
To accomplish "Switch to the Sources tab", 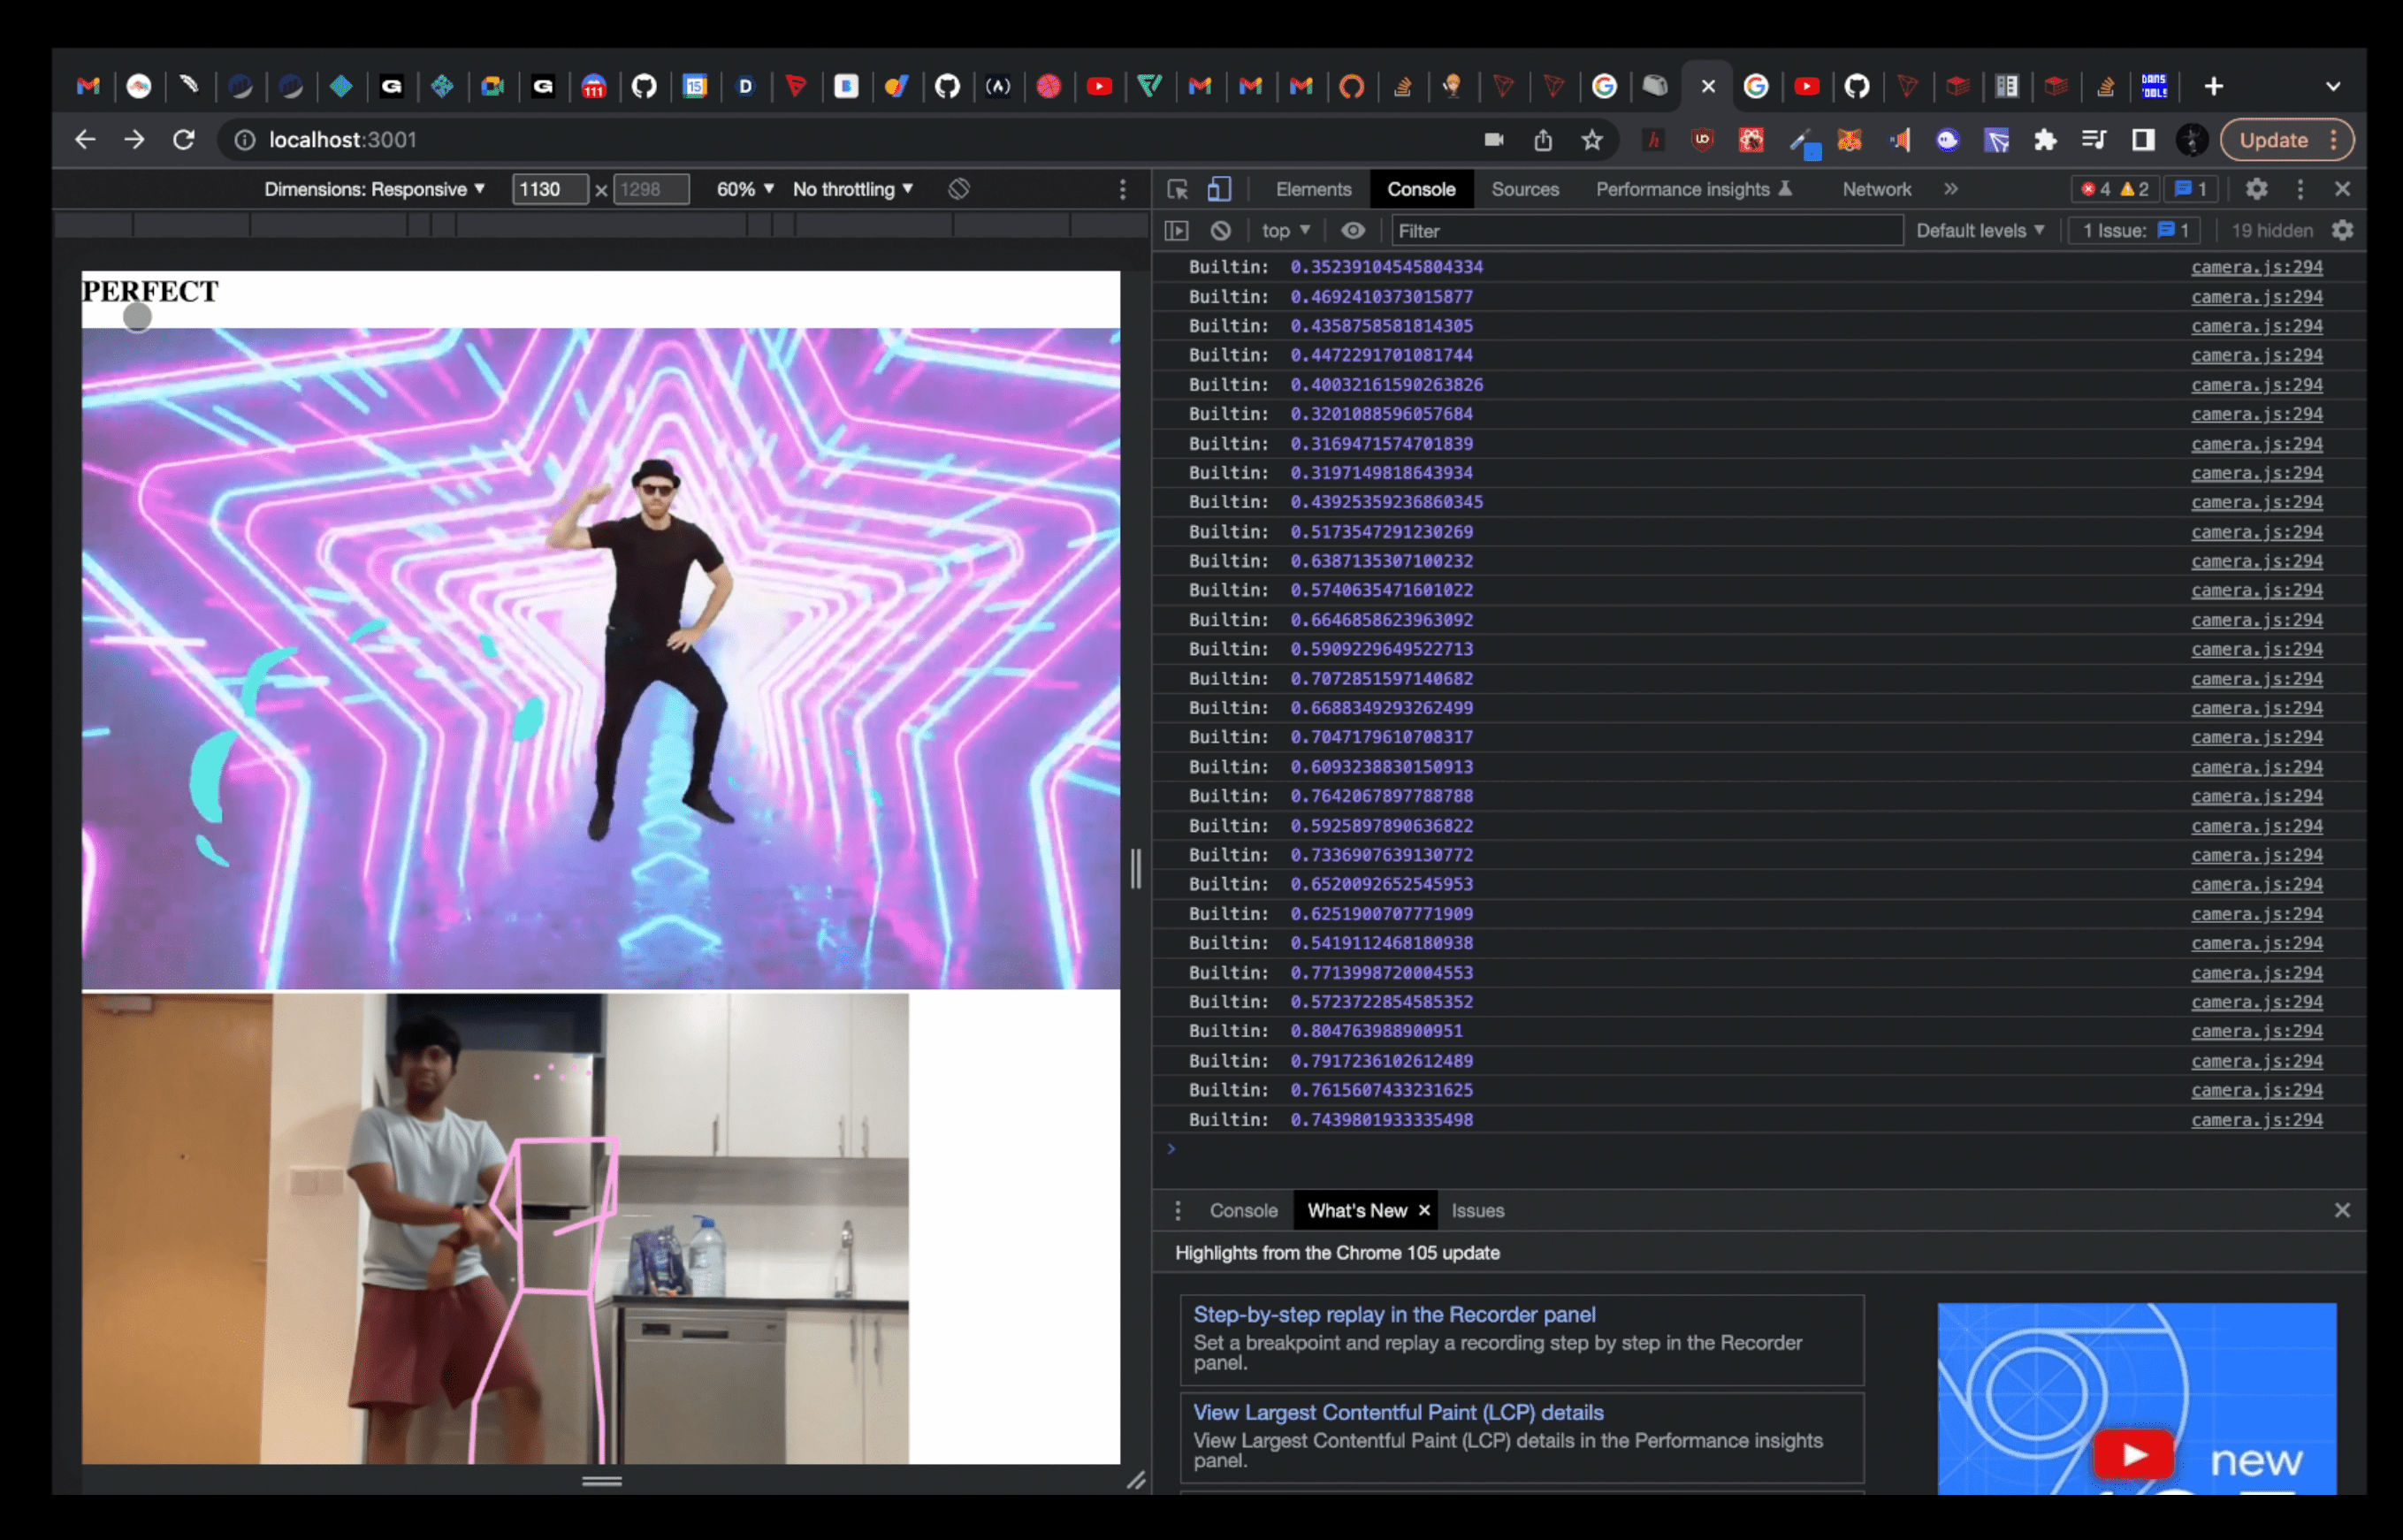I will (1524, 189).
